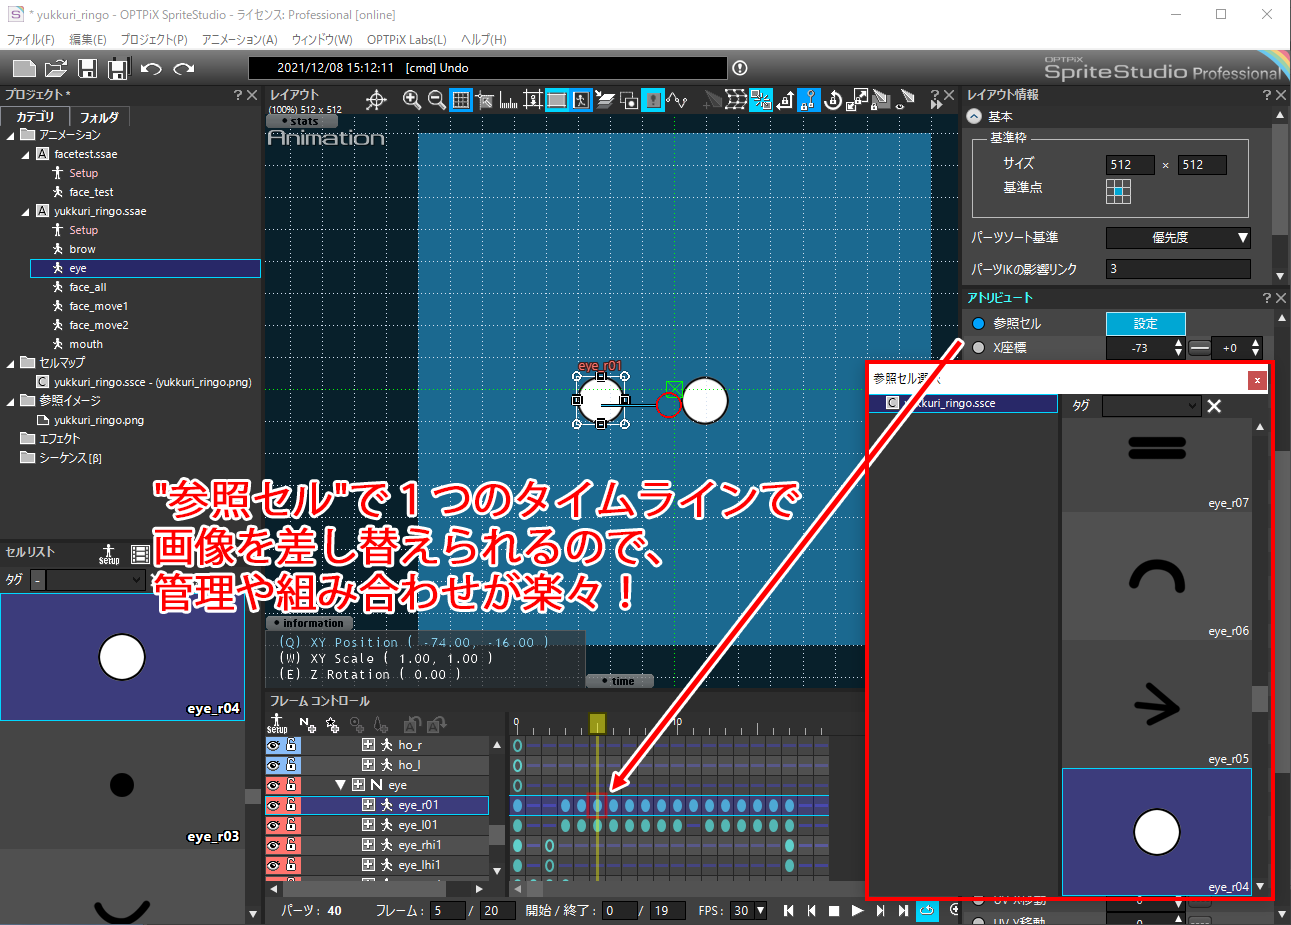1291x925 pixels.
Task: Play the animation
Action: (x=857, y=911)
